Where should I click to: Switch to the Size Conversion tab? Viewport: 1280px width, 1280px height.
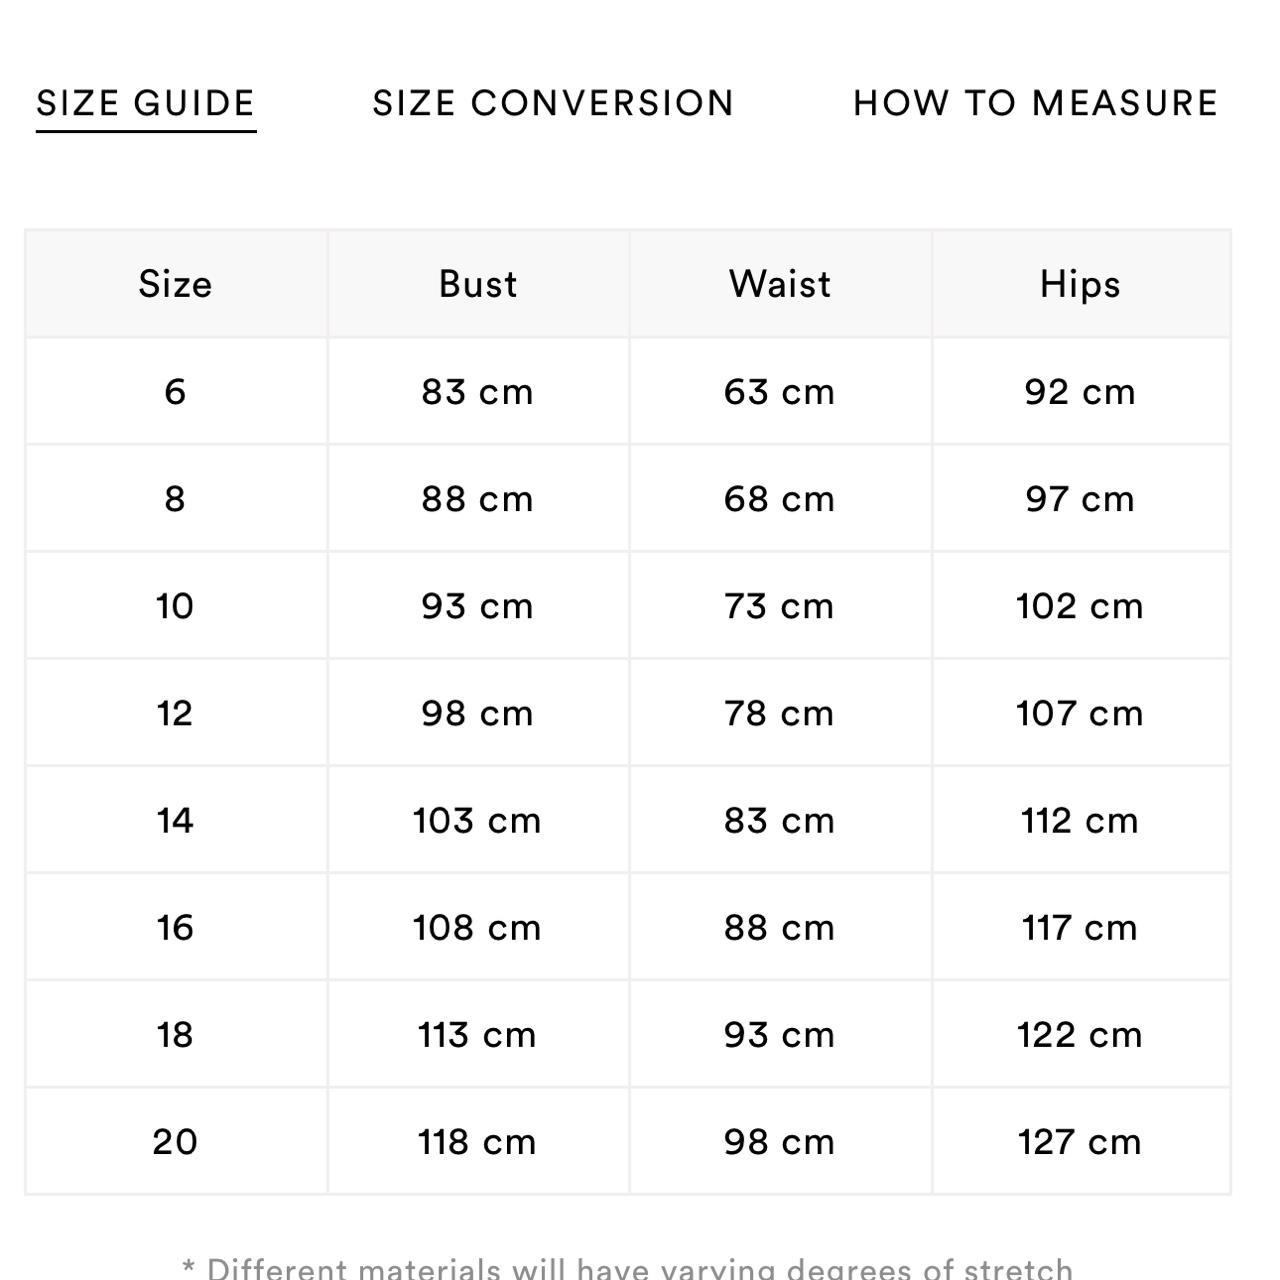tap(553, 103)
